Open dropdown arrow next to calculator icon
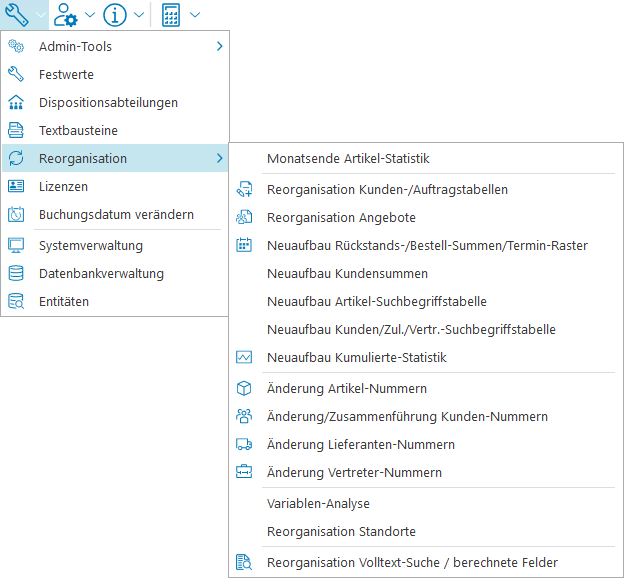The width and height of the screenshot is (624, 578). coord(194,15)
